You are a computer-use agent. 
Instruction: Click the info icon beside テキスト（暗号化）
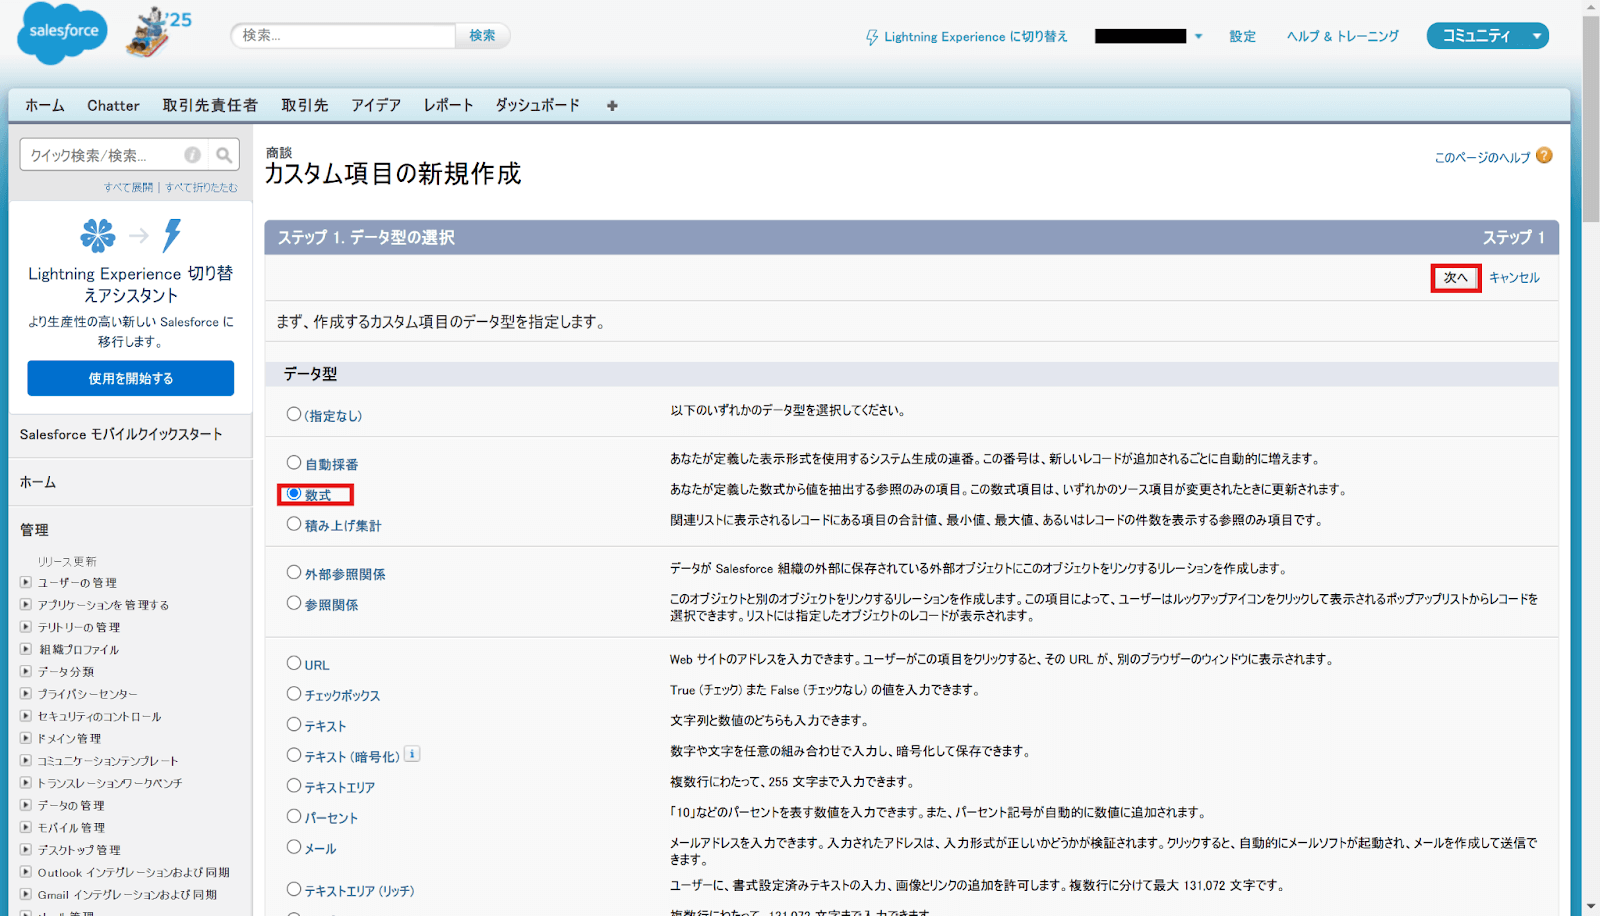coord(412,754)
